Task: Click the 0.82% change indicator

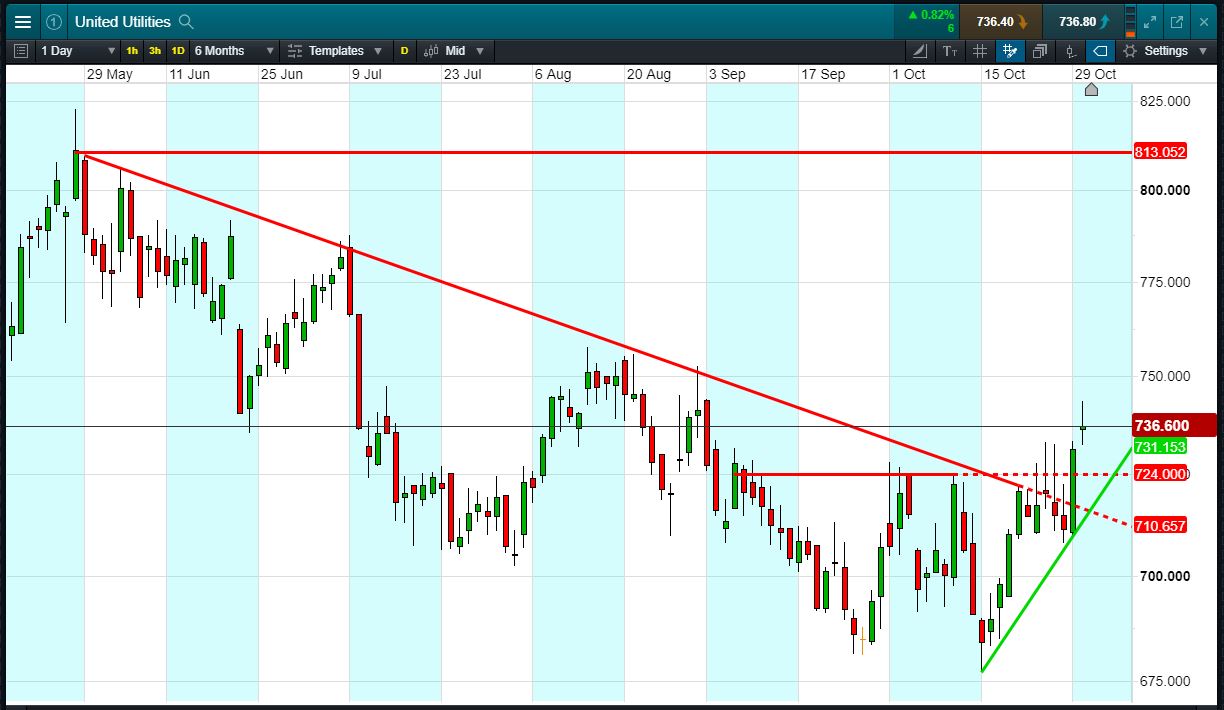Action: coord(930,15)
